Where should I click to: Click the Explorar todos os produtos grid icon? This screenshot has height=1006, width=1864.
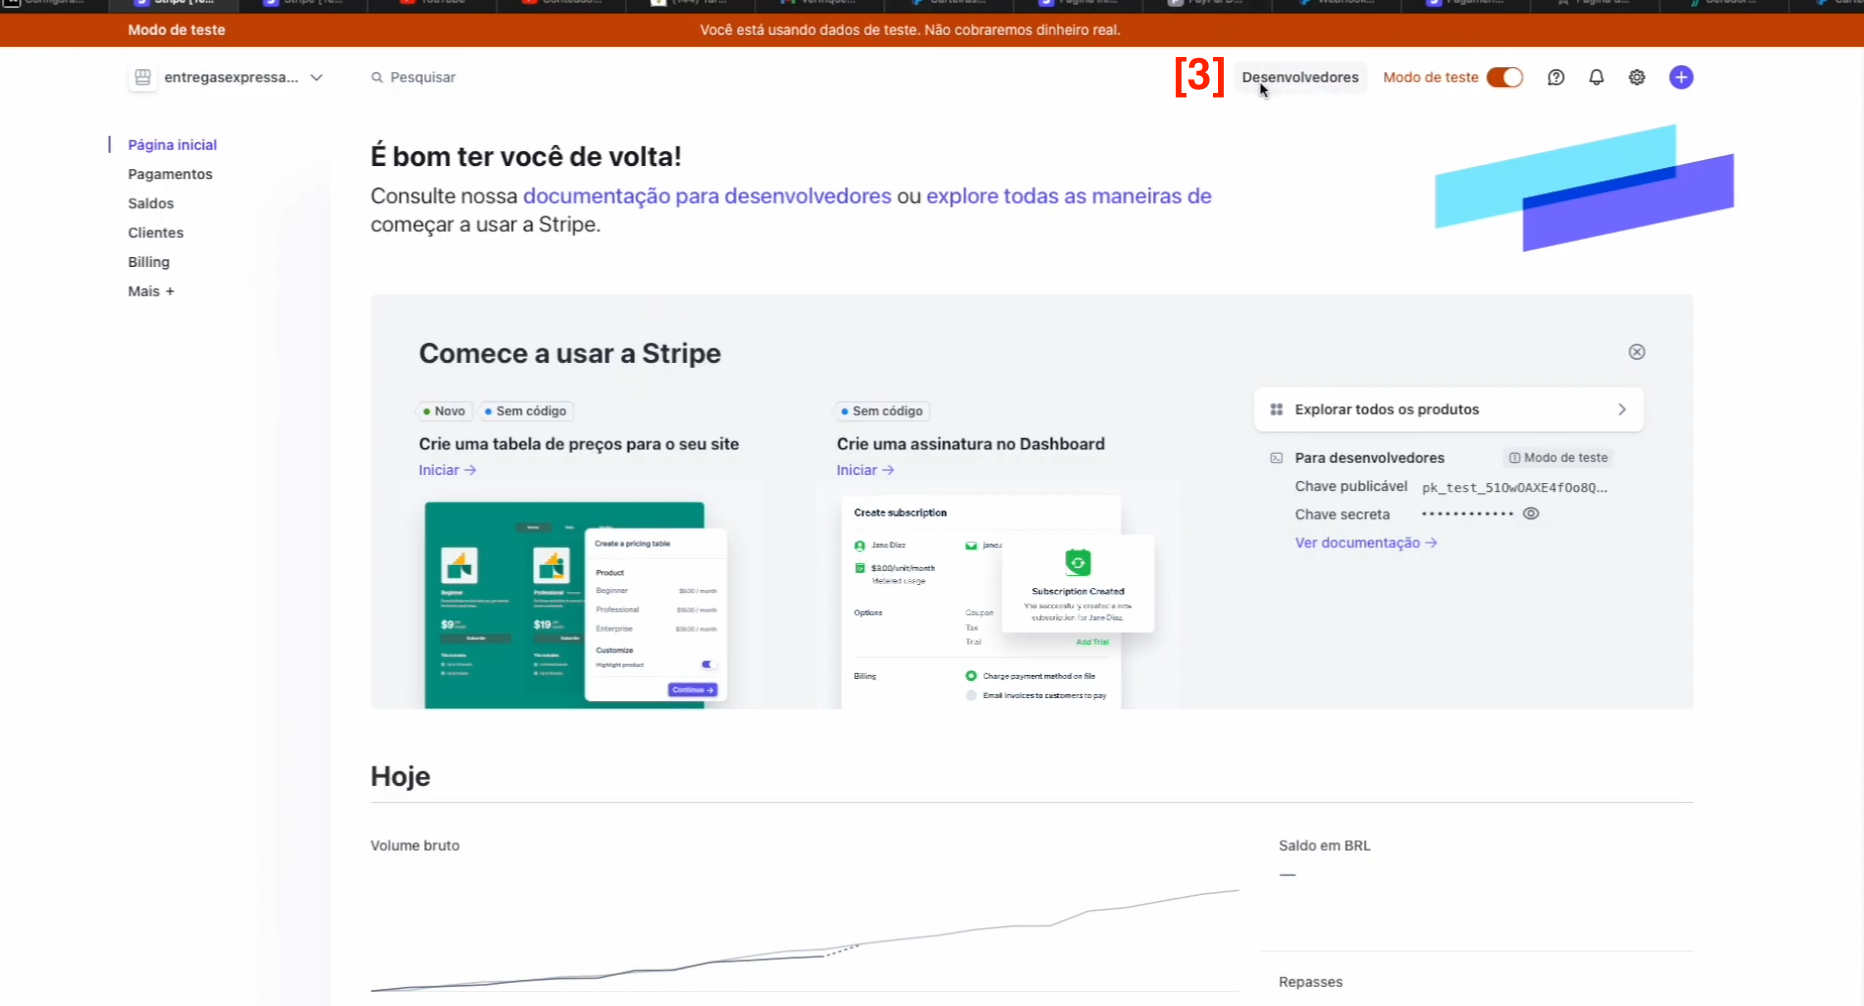[1276, 409]
